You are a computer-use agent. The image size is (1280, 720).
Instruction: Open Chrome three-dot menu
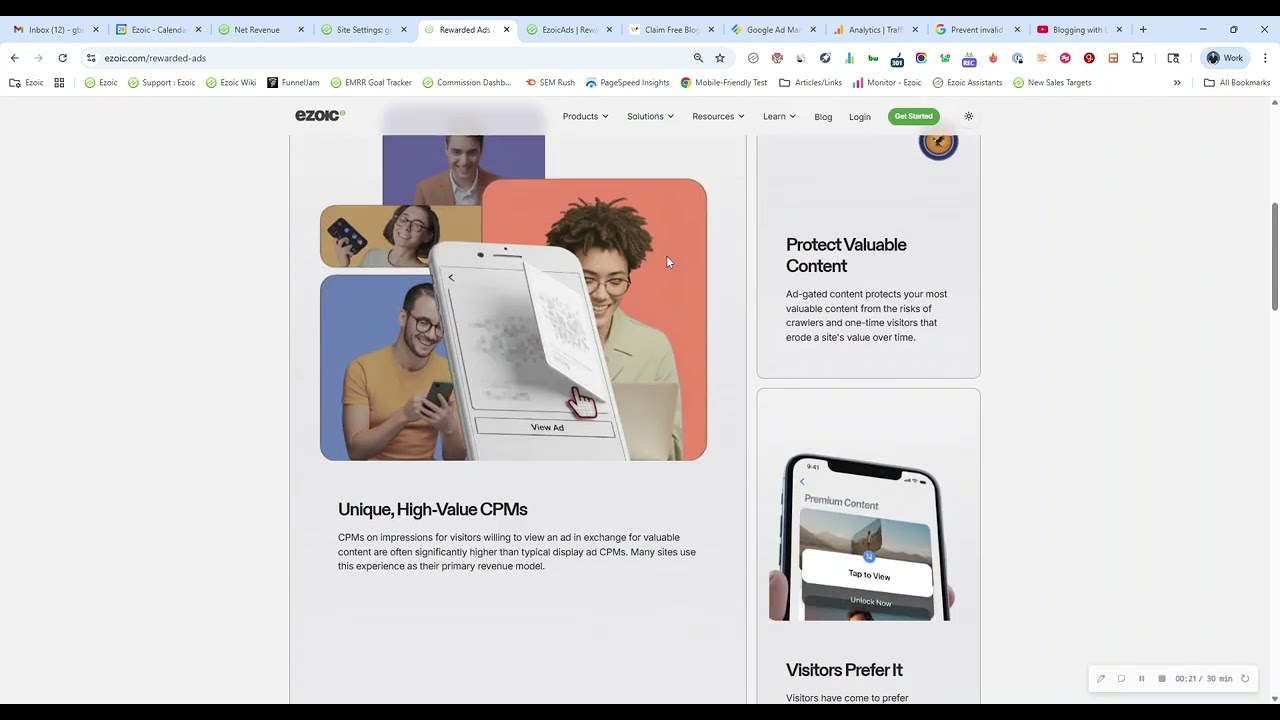coord(1265,58)
